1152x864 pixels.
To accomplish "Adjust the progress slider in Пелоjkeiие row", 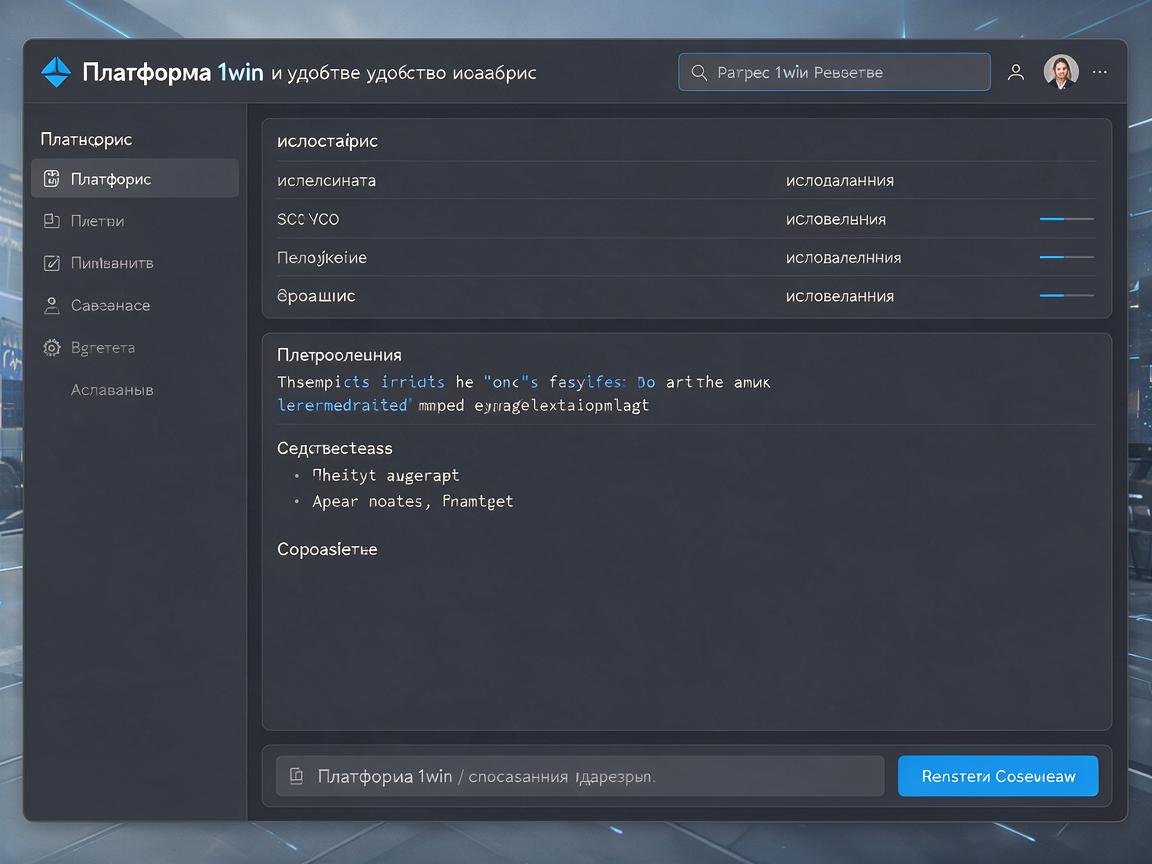I will tap(1067, 257).
